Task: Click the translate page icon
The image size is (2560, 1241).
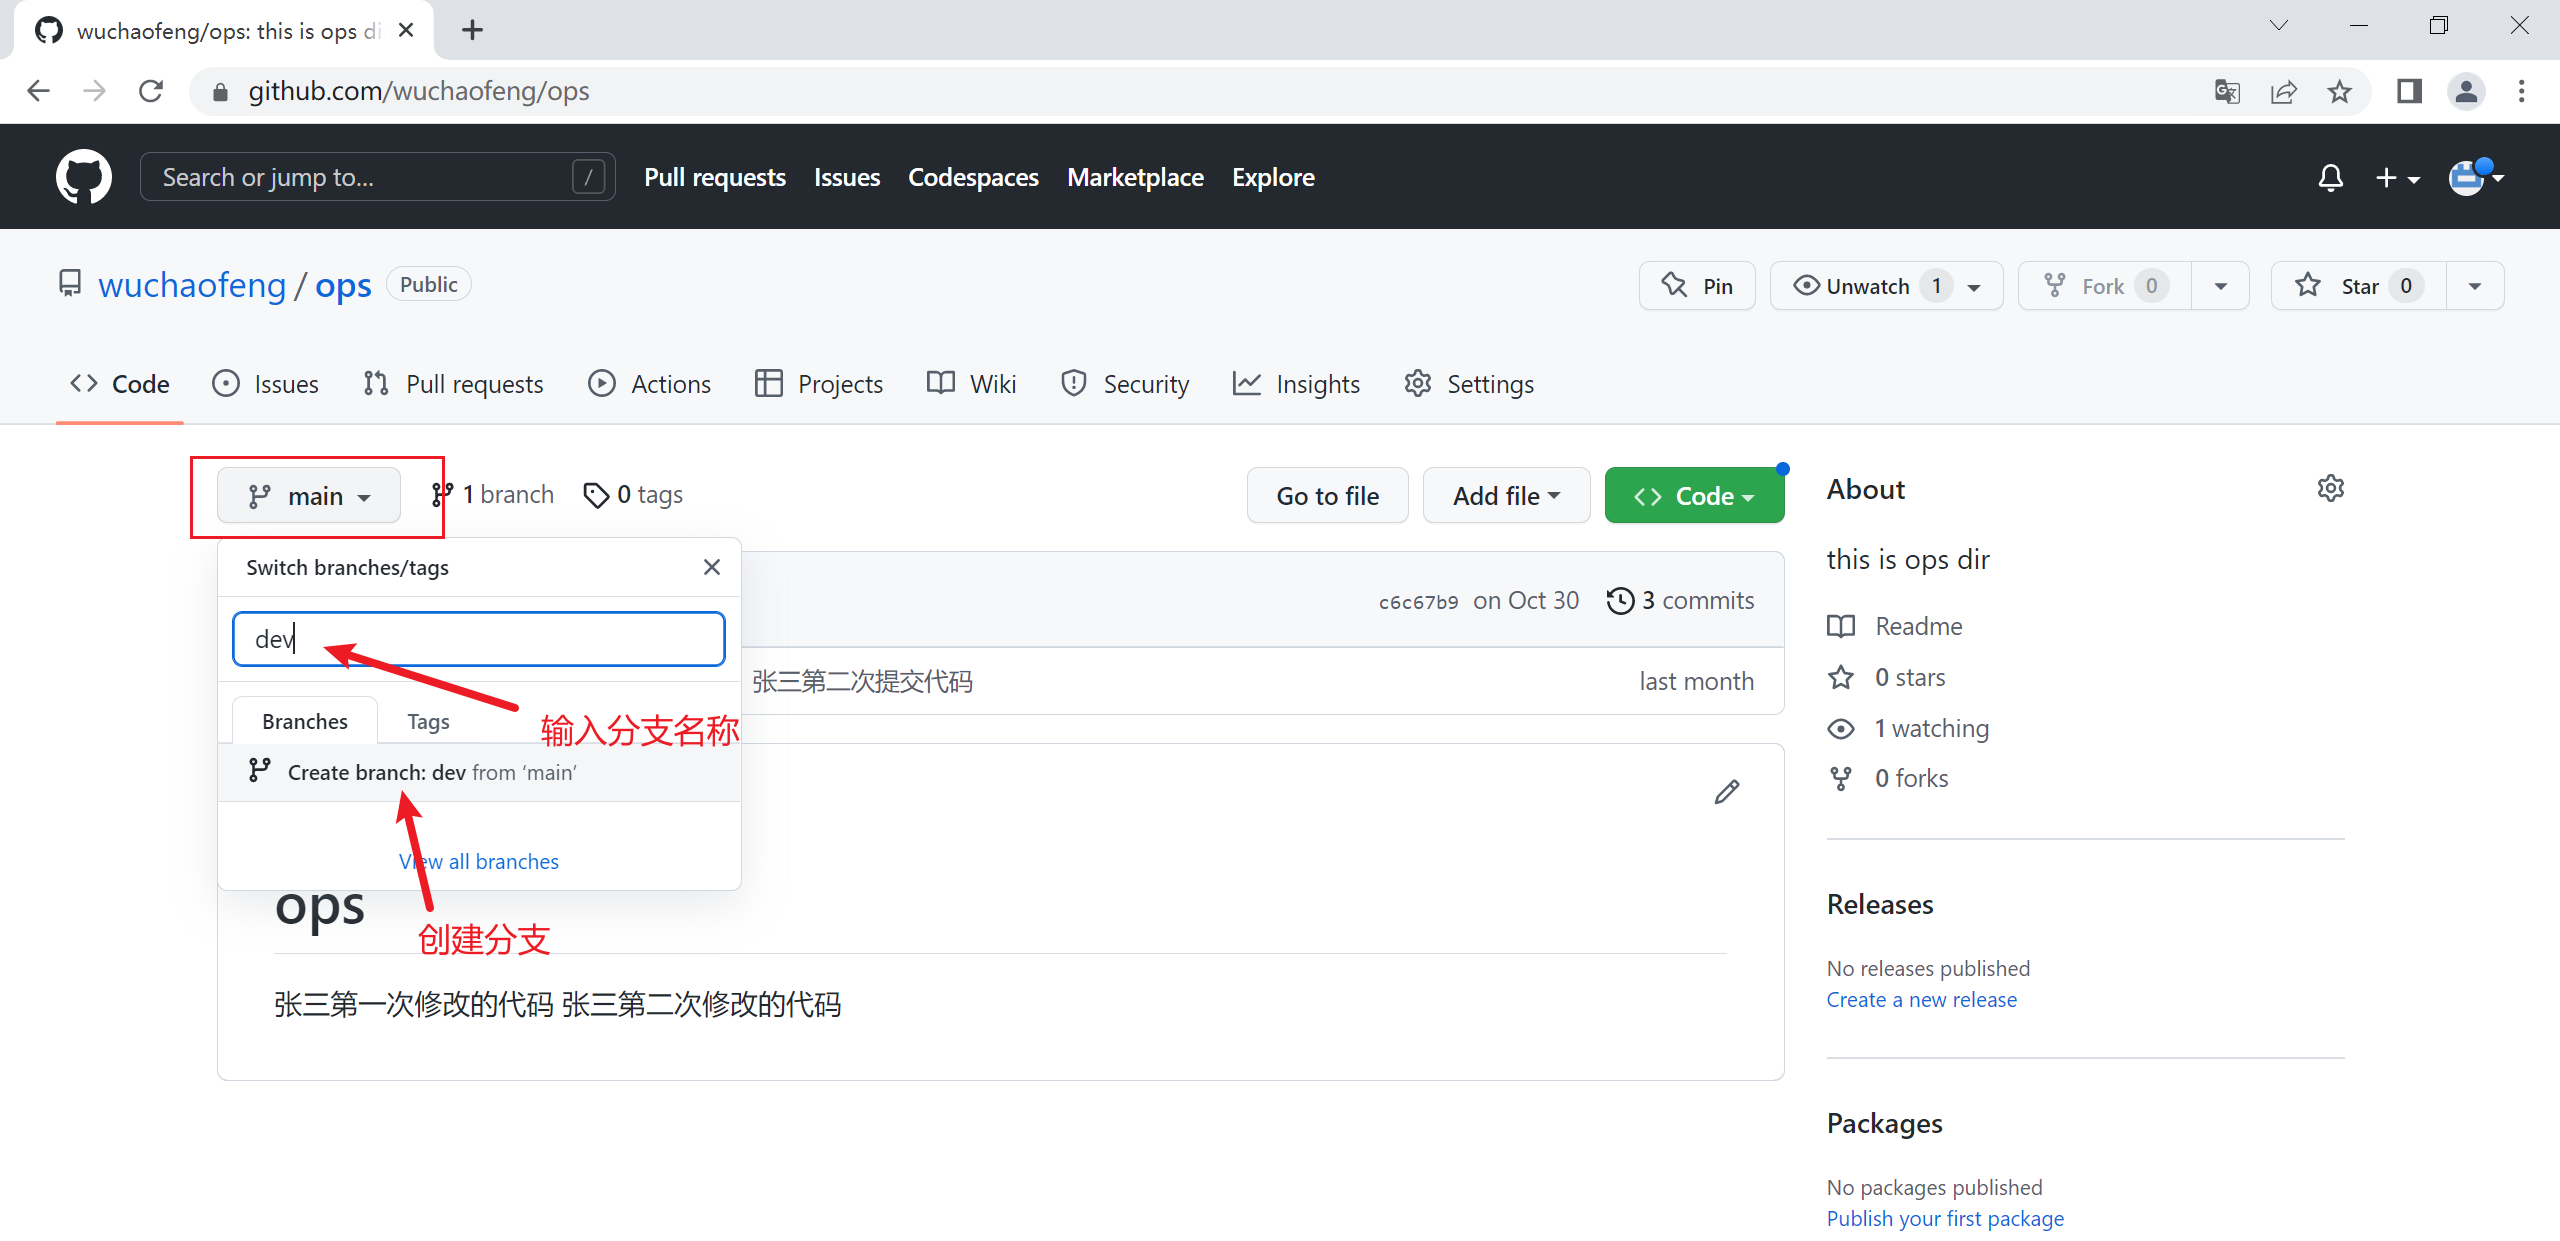Action: [x=2227, y=91]
